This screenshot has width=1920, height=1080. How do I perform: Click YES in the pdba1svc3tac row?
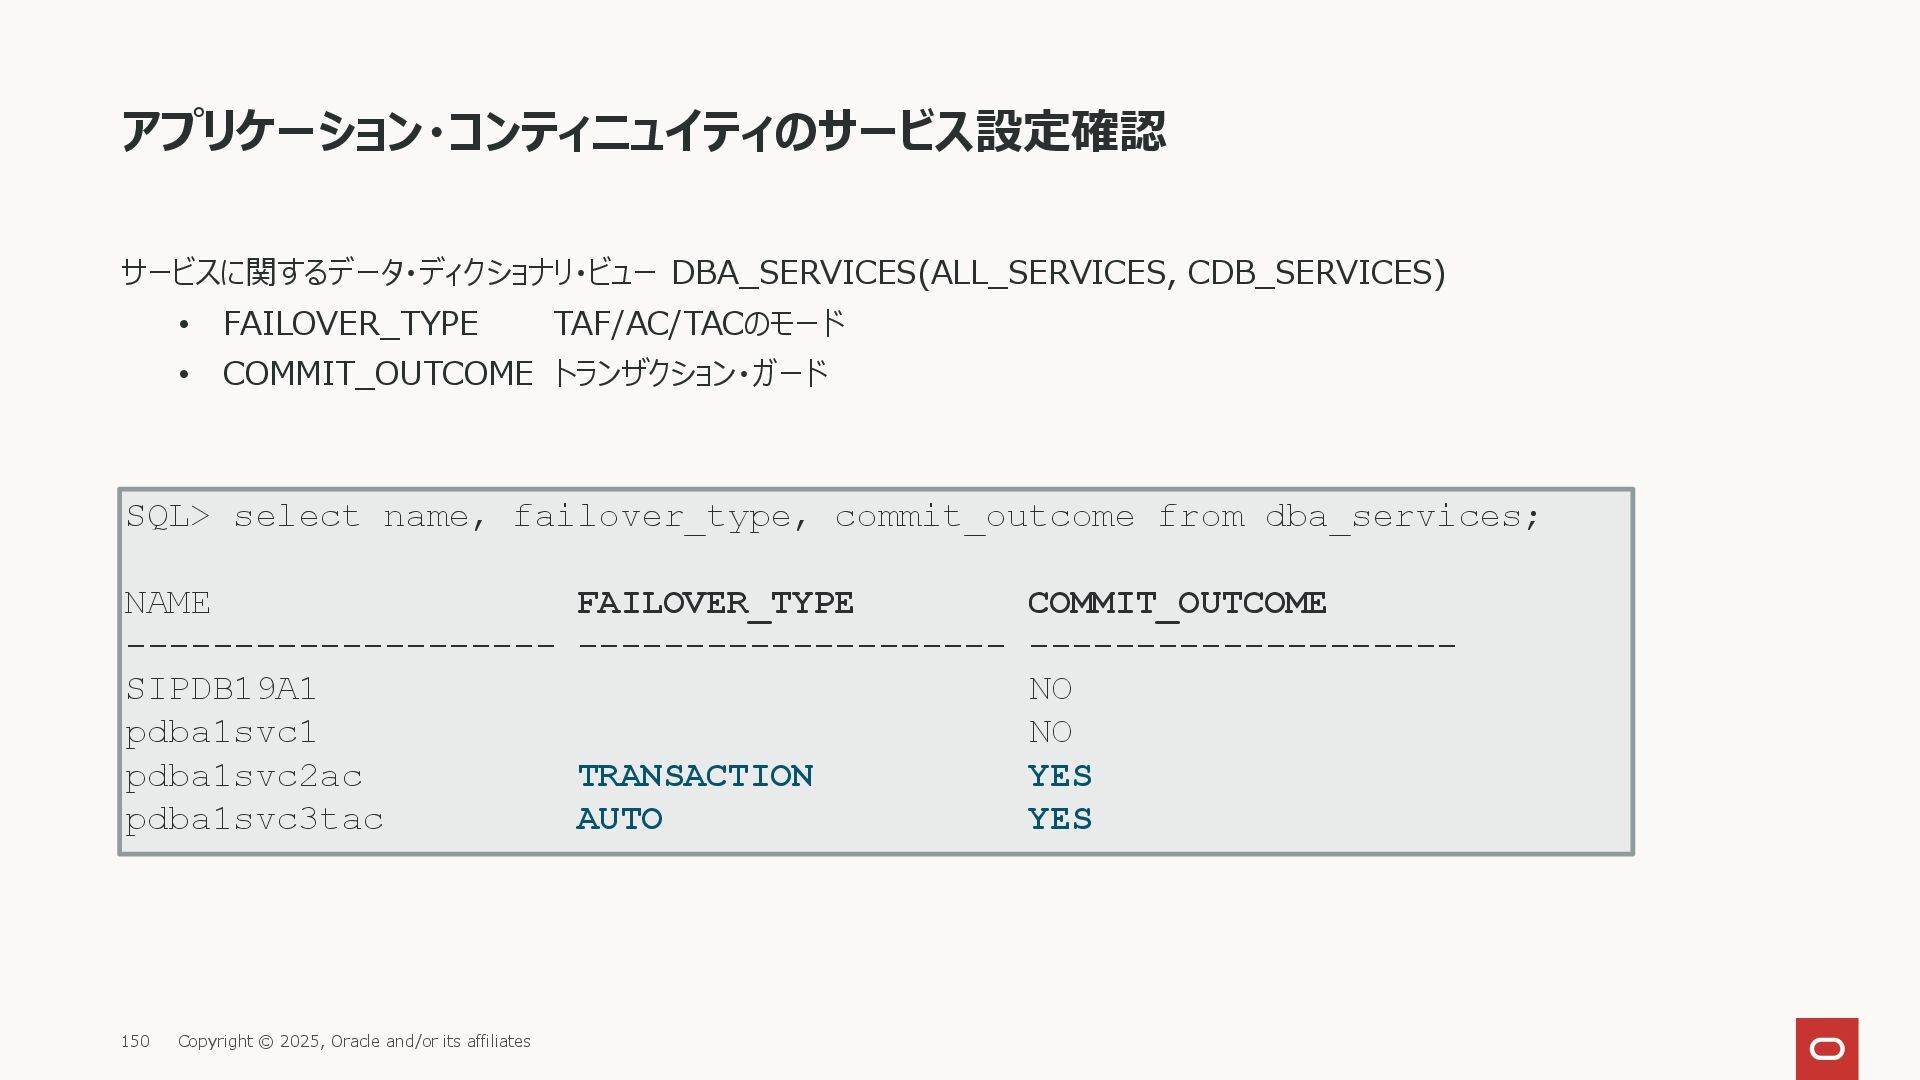click(1060, 819)
